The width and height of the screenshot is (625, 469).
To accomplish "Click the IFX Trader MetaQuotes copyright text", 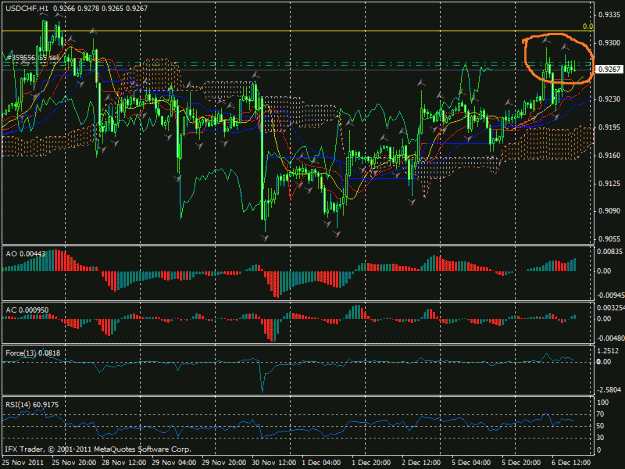I will [98, 449].
